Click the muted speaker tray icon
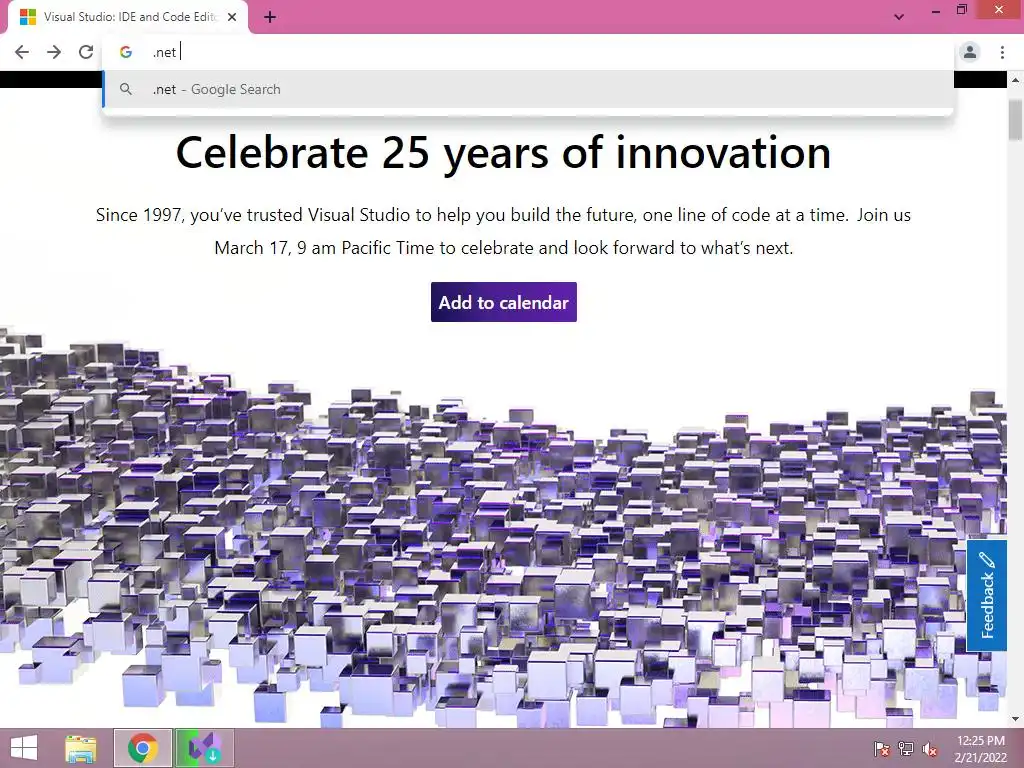Viewport: 1024px width, 768px height. [929, 749]
